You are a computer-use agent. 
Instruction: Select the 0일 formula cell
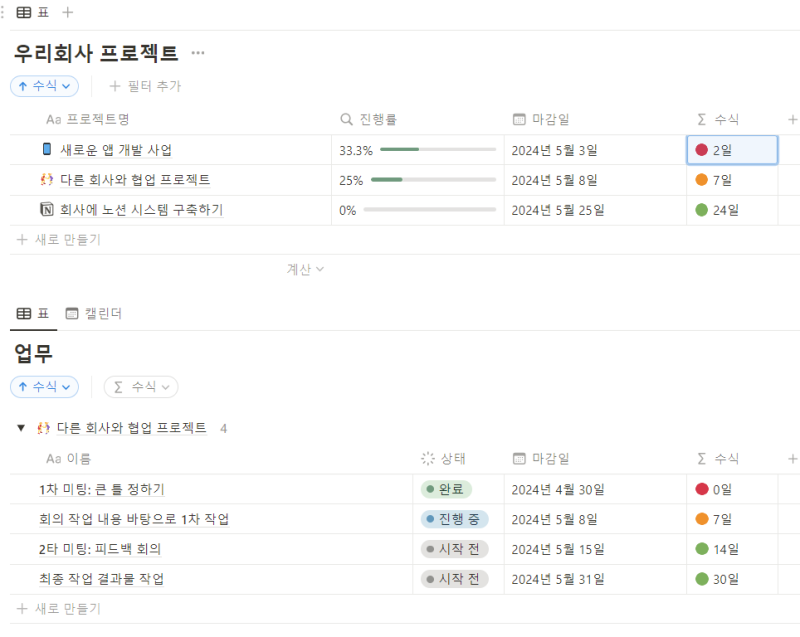732,490
